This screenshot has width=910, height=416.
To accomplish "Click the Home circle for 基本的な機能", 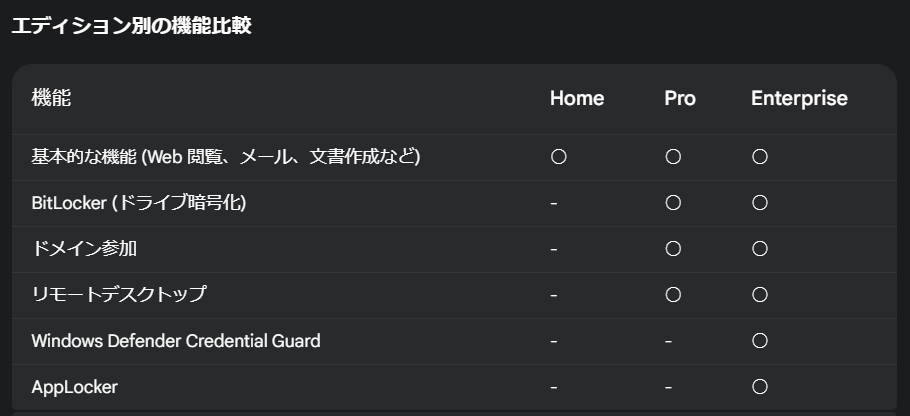I will coord(558,157).
